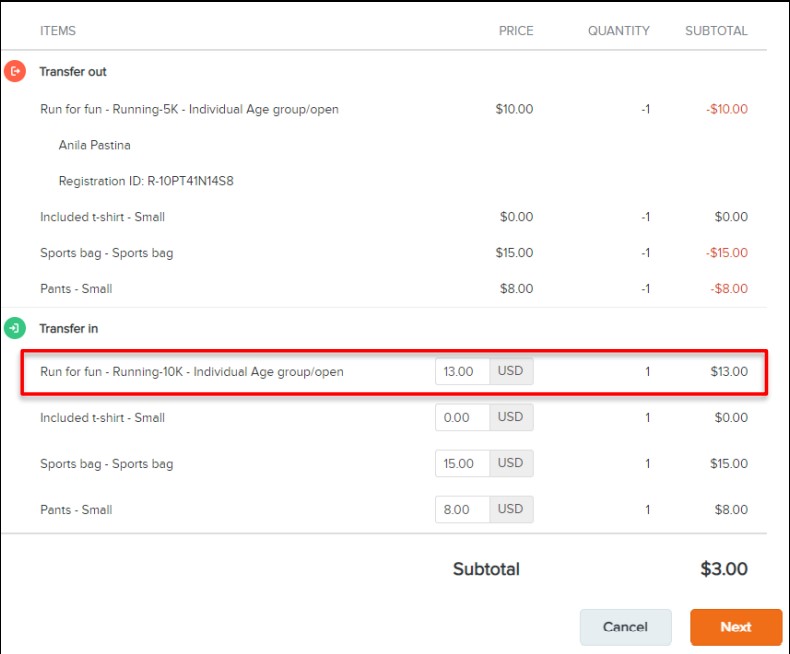Screen dimensions: 790x654
Task: Click the green Transfer in icon
Action: [x=15, y=328]
